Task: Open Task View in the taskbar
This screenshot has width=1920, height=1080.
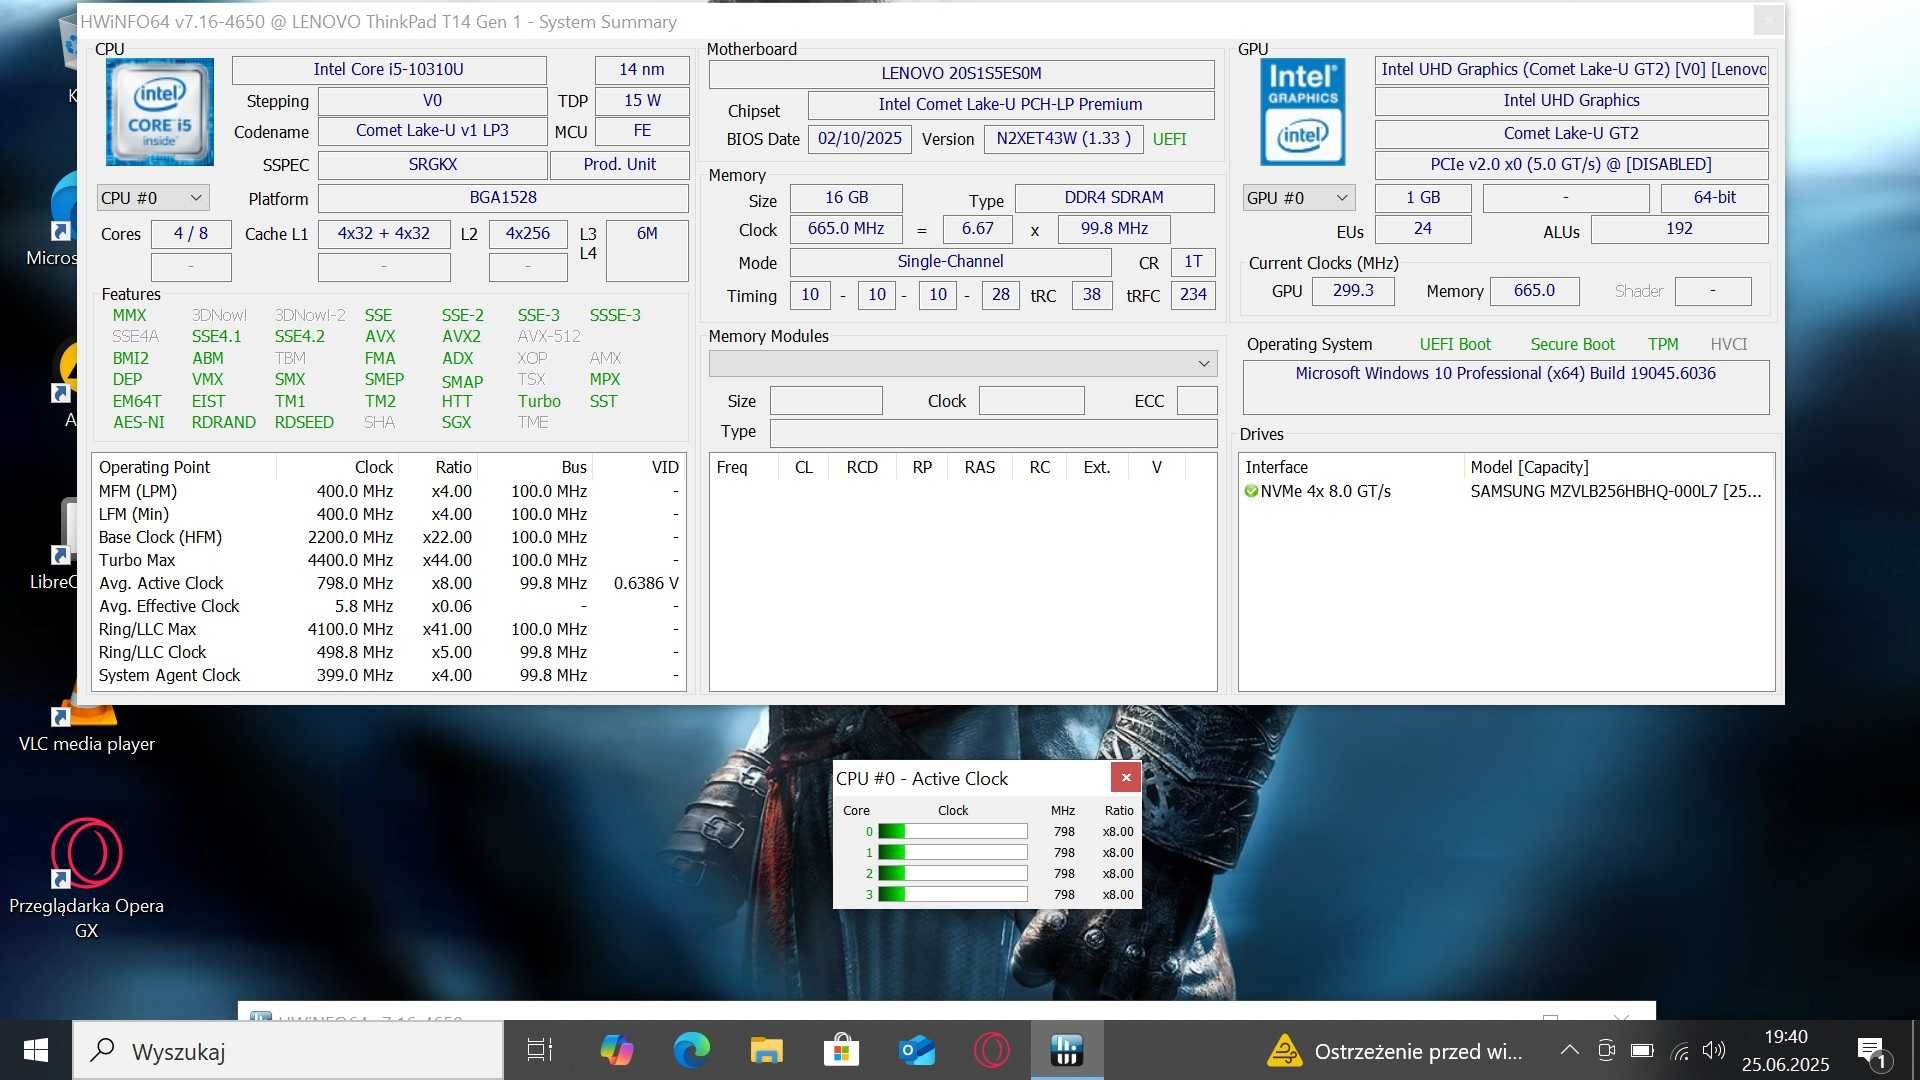Action: (x=540, y=1050)
